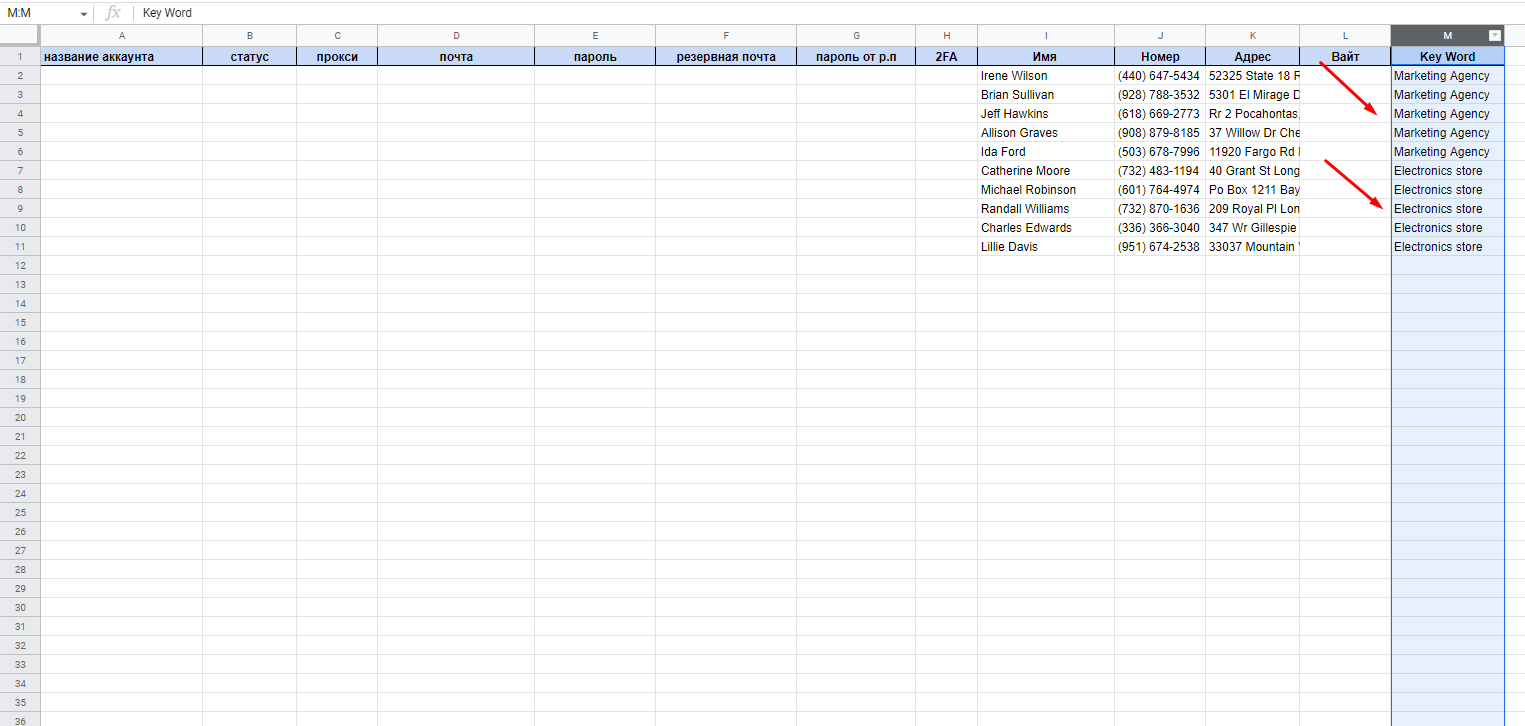Select row 2 header
This screenshot has width=1525, height=726.
coord(20,76)
